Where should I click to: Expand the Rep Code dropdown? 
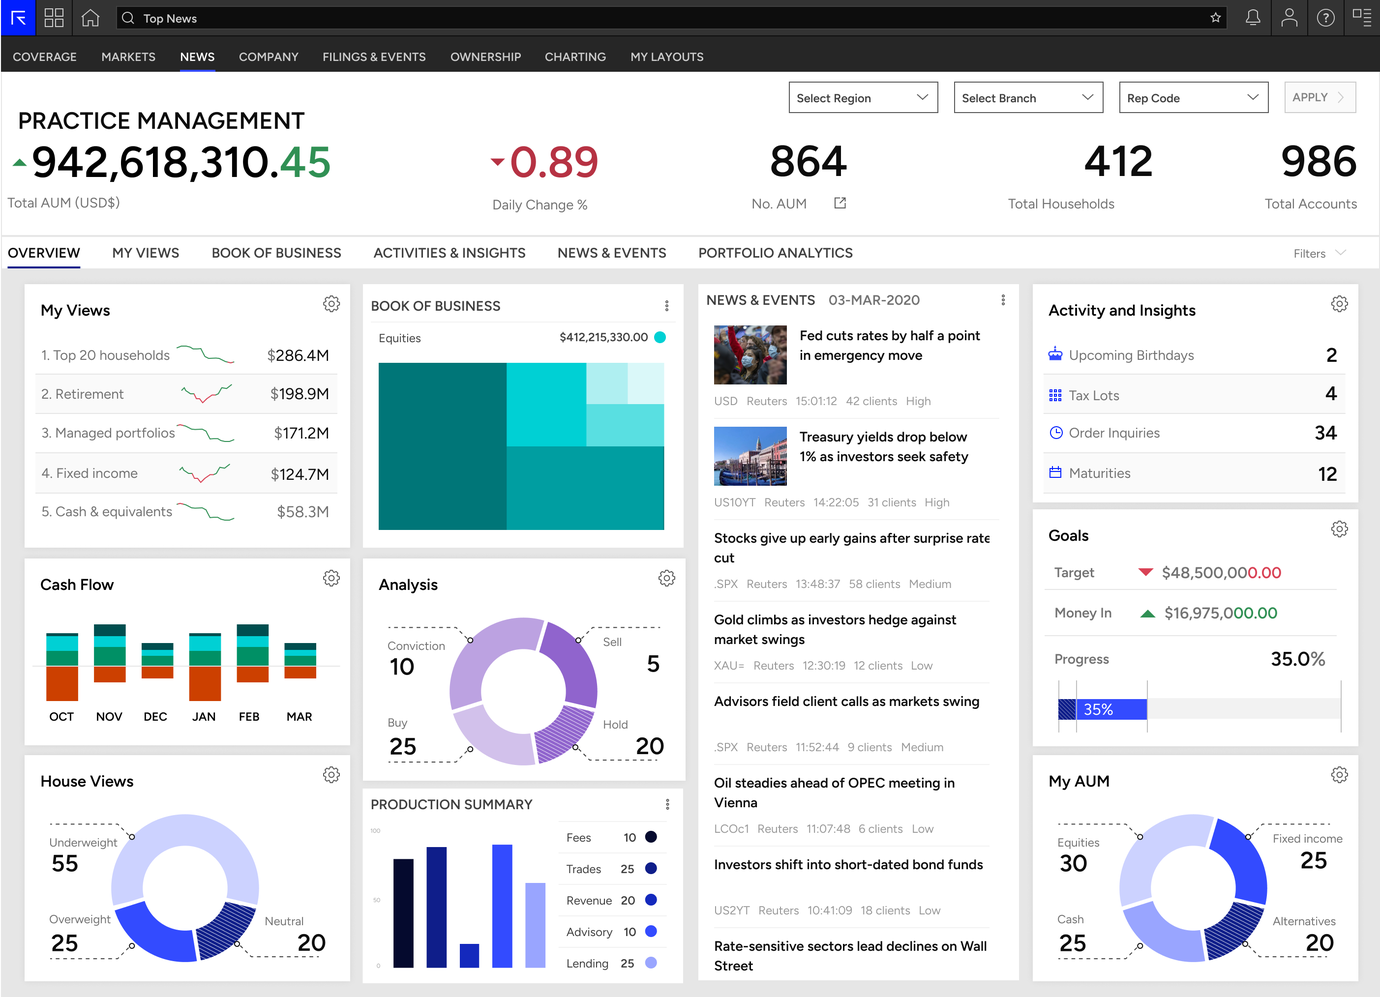tap(1193, 97)
